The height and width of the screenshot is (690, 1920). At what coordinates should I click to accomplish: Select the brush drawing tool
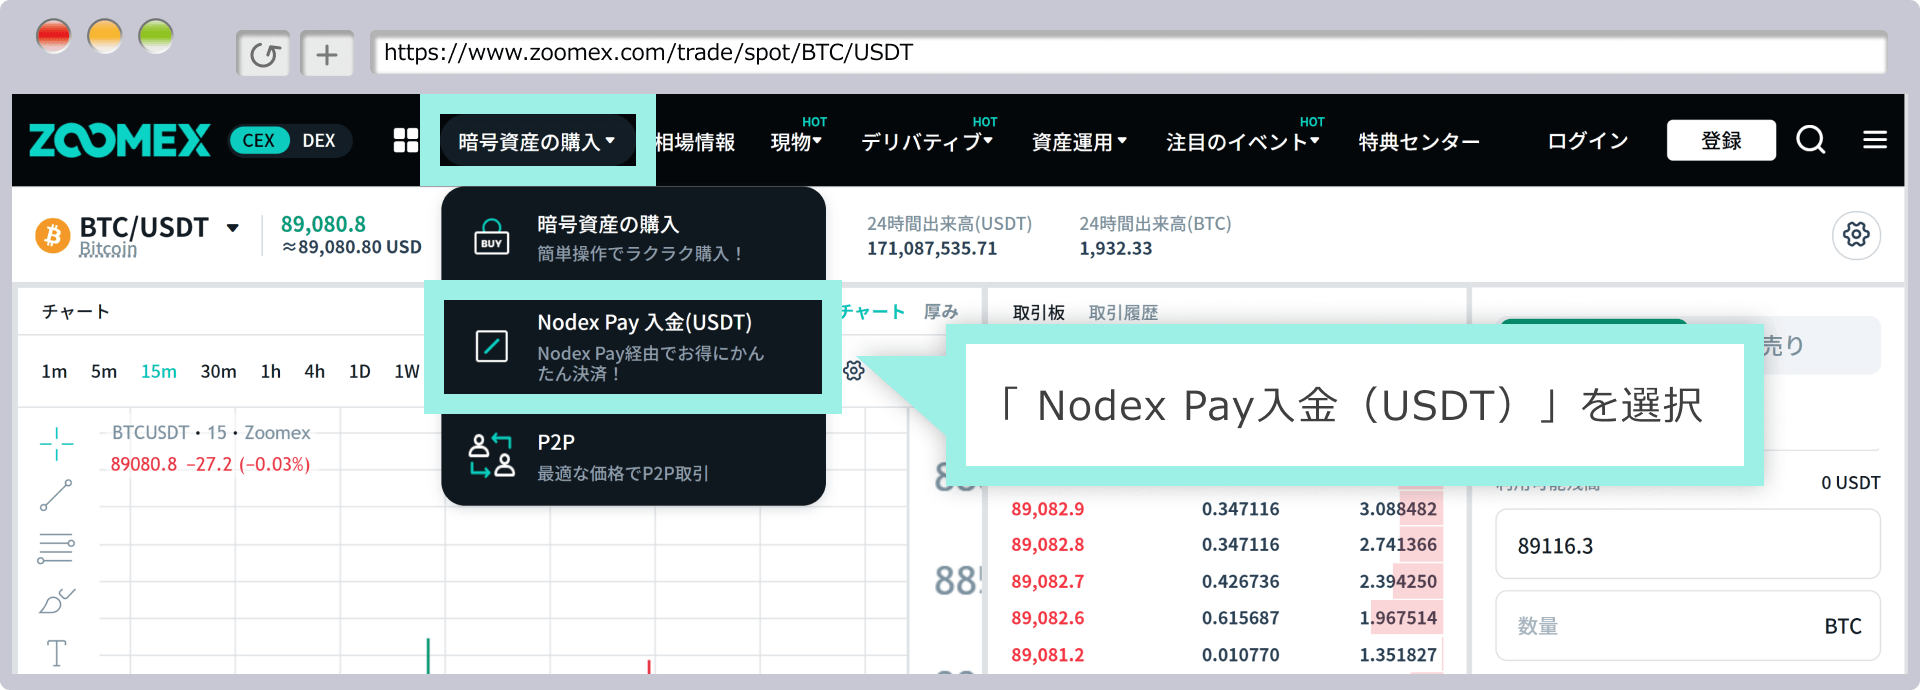click(56, 601)
